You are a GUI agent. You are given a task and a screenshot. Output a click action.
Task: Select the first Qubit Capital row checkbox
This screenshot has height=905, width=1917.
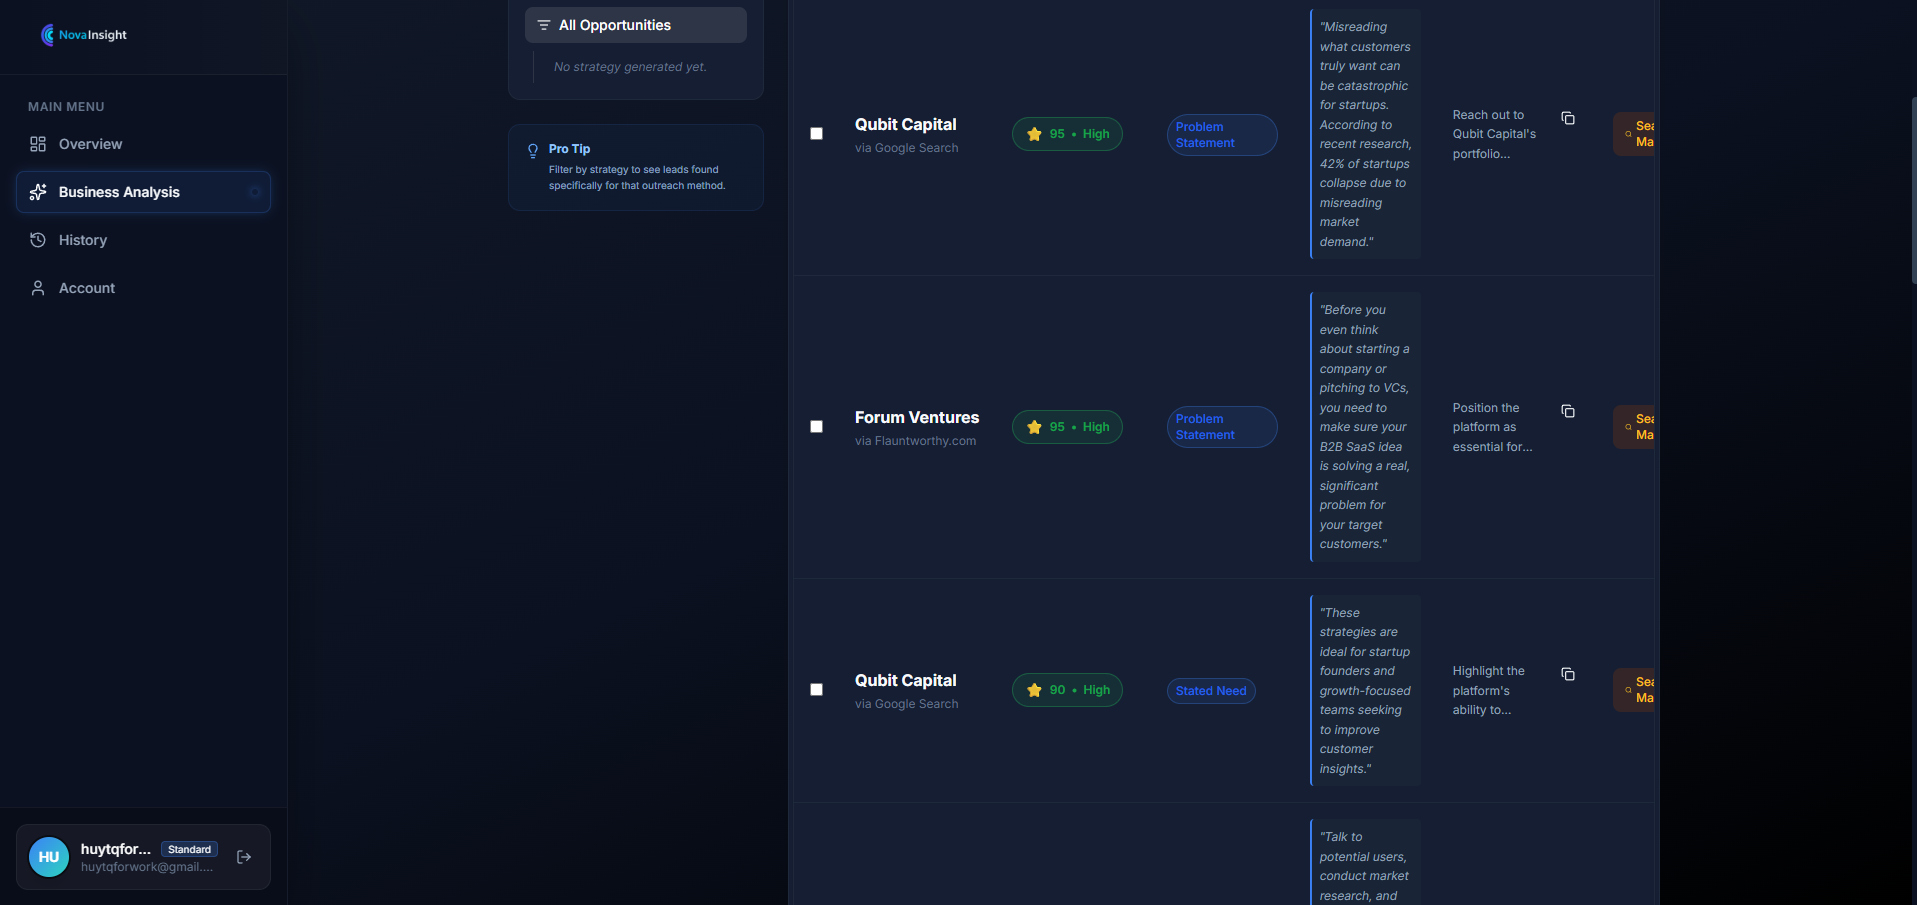click(816, 133)
